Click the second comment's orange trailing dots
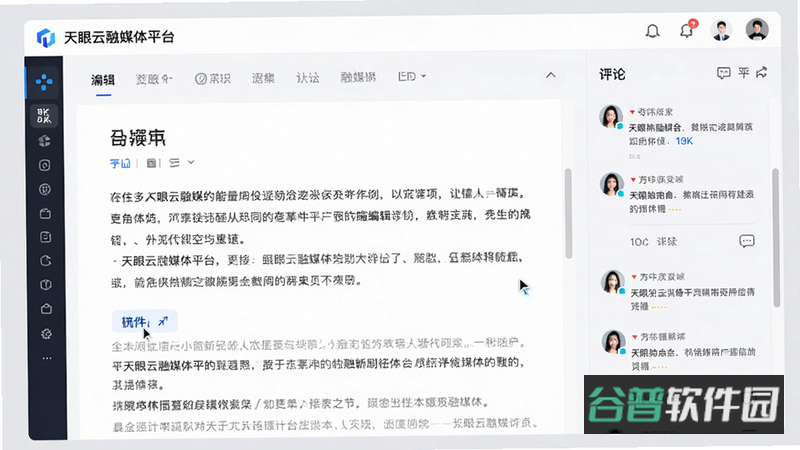 point(674,209)
